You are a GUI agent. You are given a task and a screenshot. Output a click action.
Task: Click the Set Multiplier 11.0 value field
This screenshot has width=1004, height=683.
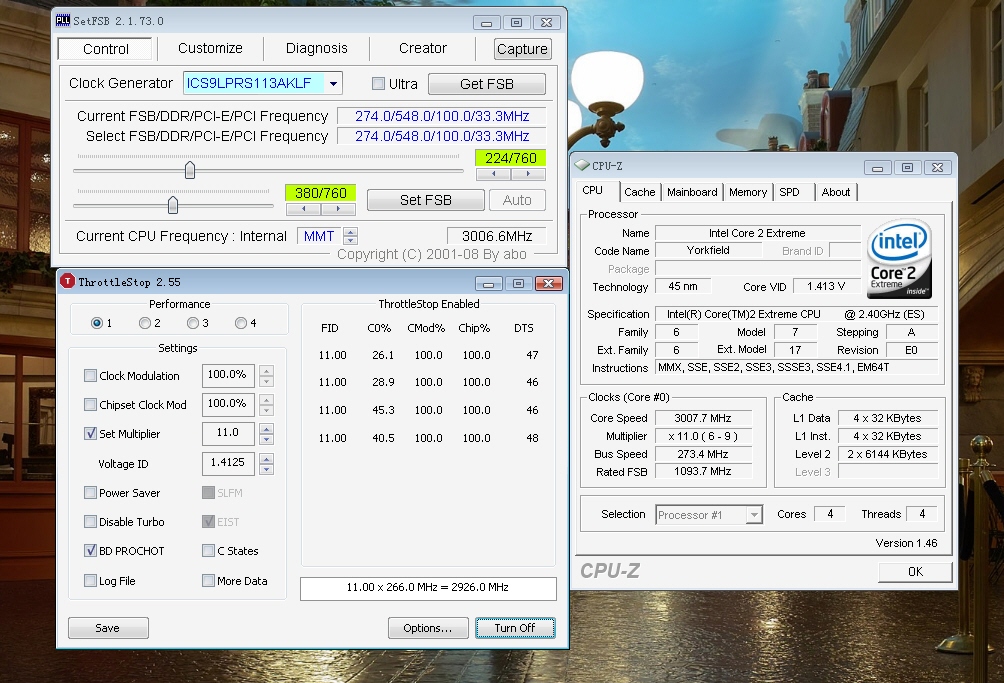click(x=228, y=433)
